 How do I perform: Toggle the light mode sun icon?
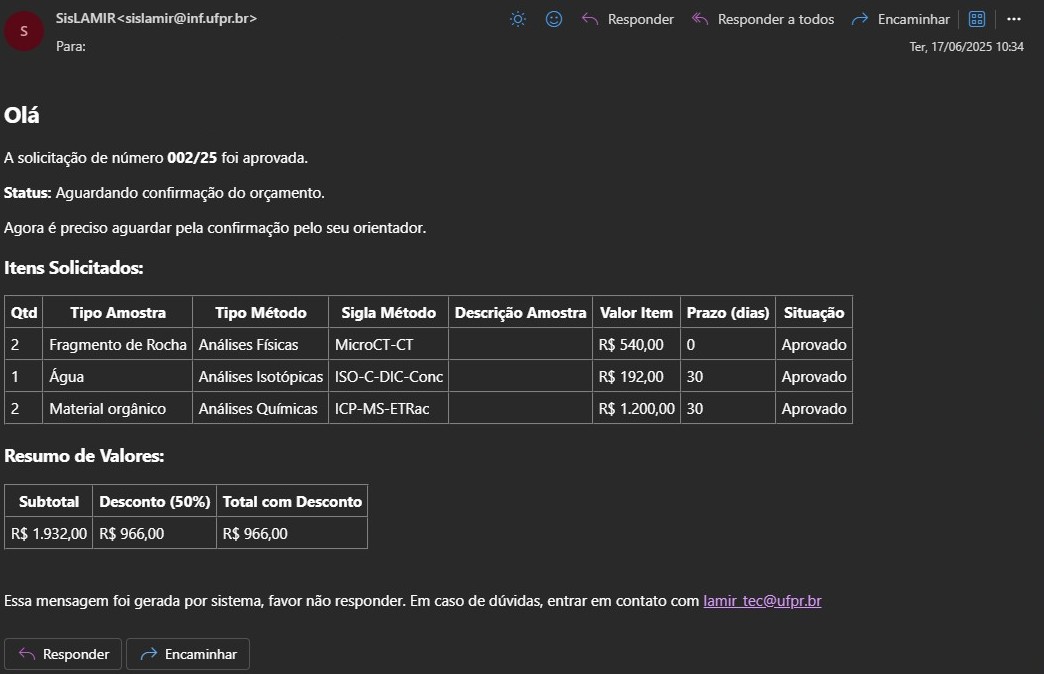pos(518,19)
